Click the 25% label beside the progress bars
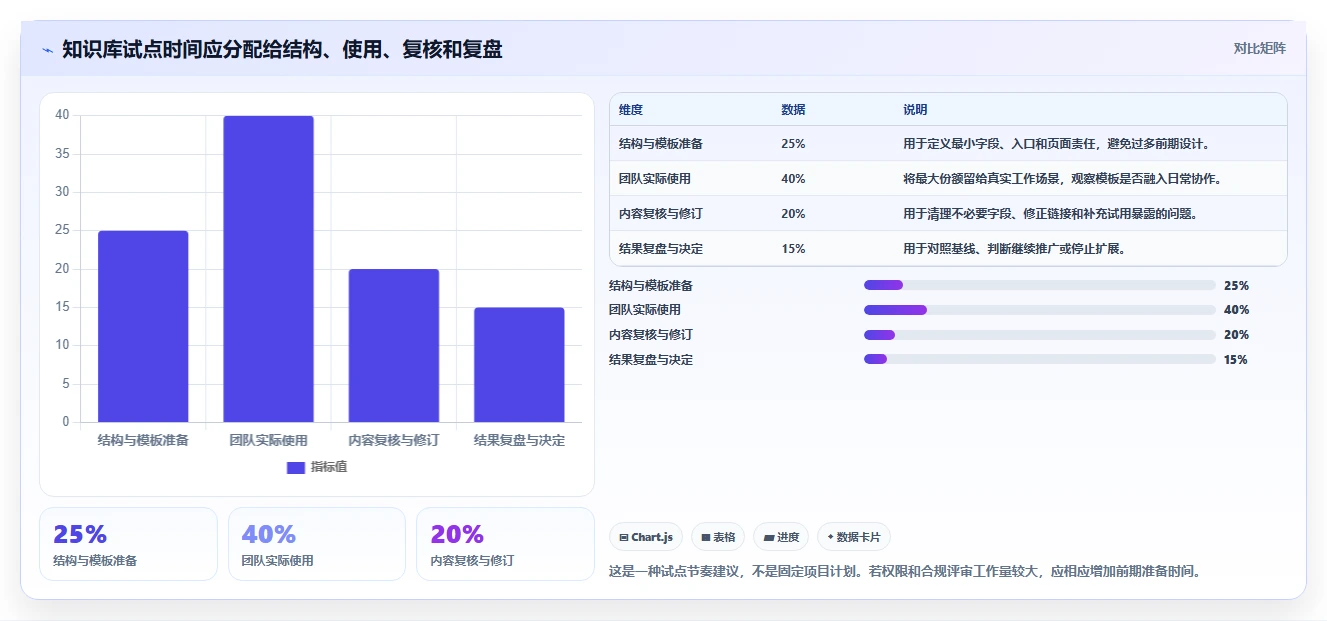This screenshot has width=1327, height=621. click(1236, 285)
